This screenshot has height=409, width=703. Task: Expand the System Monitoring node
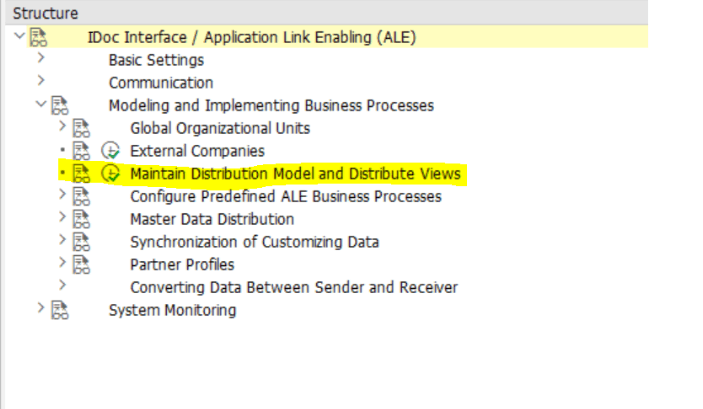point(41,310)
